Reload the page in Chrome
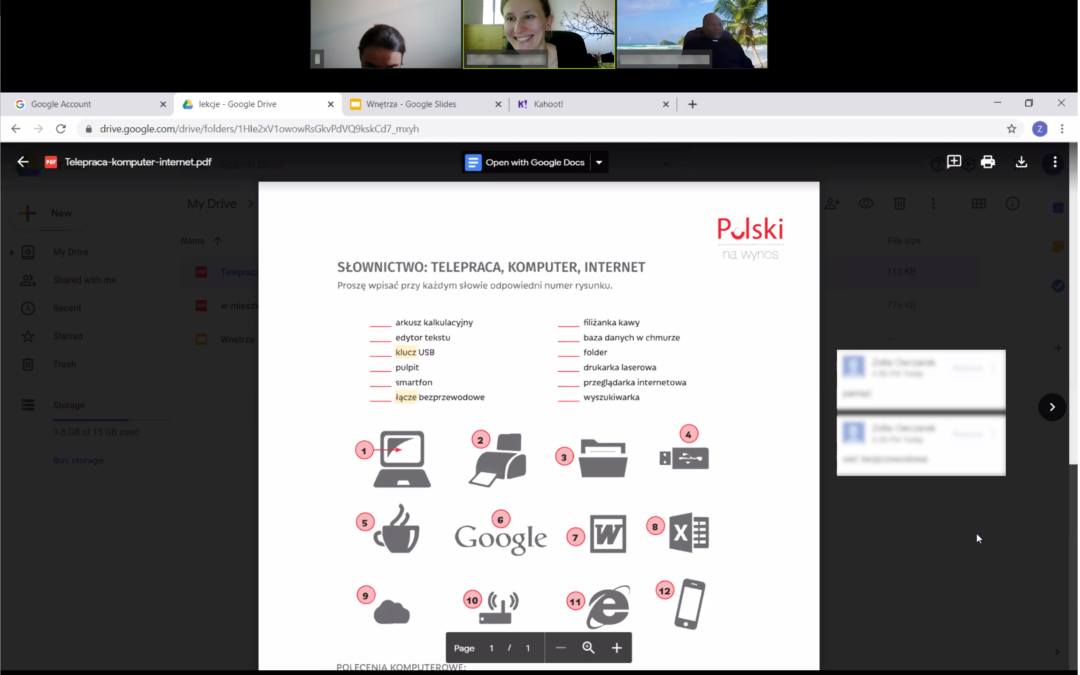Viewport: 1080px width, 675px height. [x=61, y=129]
